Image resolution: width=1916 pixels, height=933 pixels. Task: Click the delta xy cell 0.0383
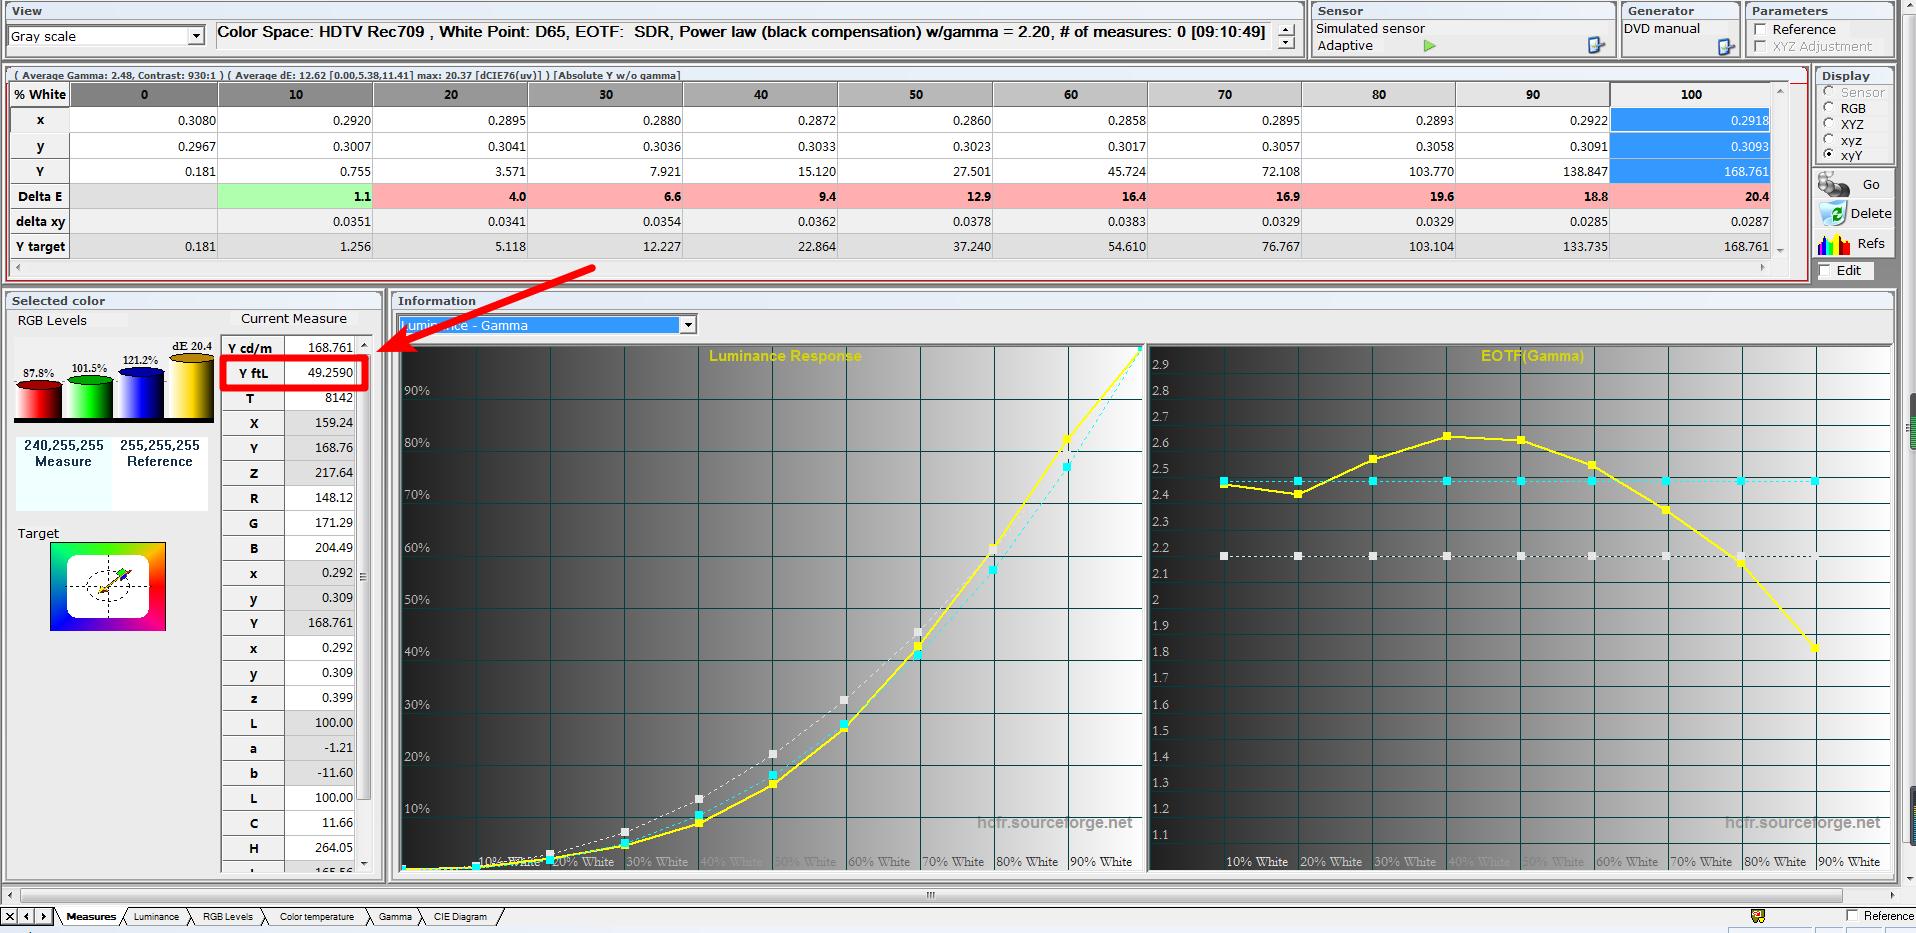tap(1070, 222)
